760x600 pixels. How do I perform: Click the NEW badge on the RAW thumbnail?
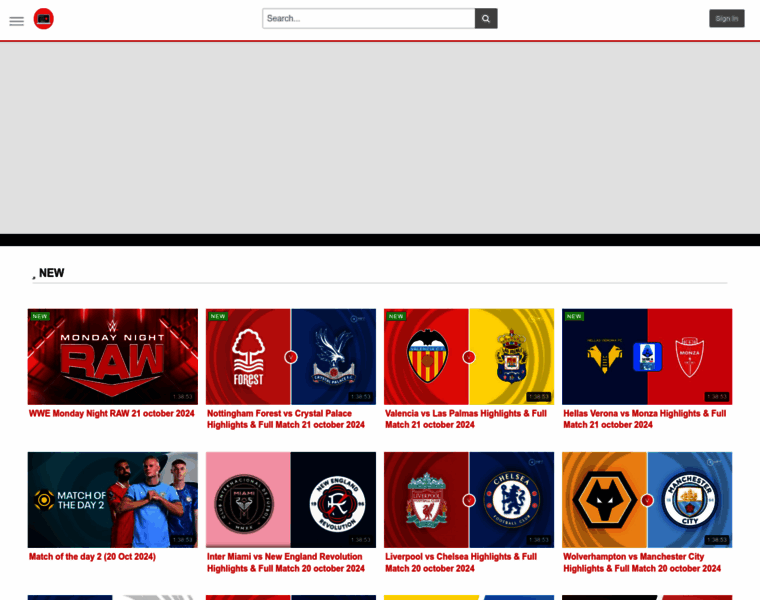40,316
